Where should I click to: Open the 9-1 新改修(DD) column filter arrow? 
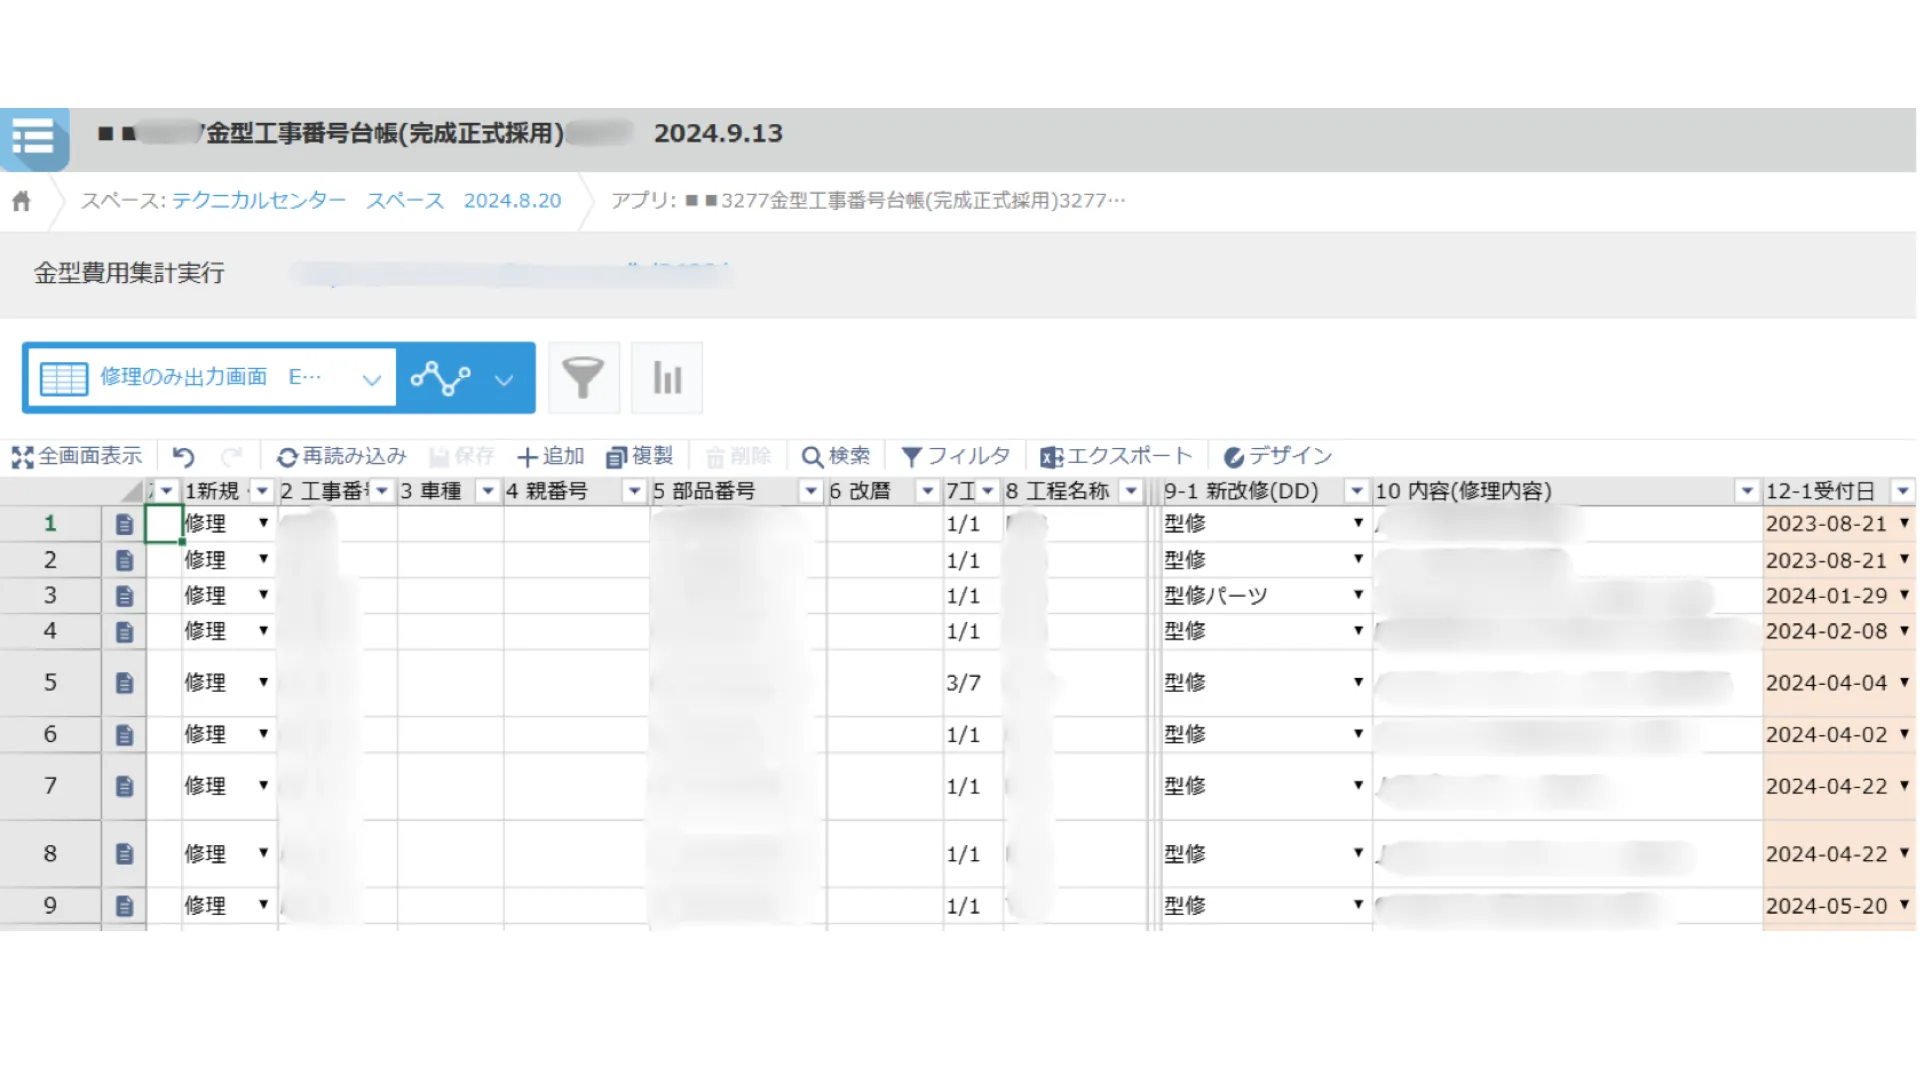click(x=1356, y=491)
